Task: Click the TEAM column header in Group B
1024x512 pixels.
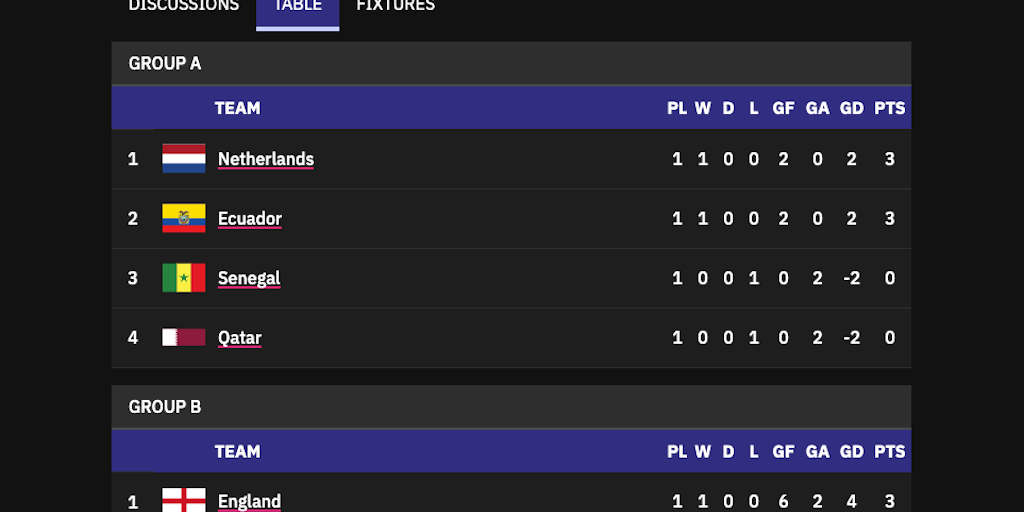Action: [x=237, y=451]
